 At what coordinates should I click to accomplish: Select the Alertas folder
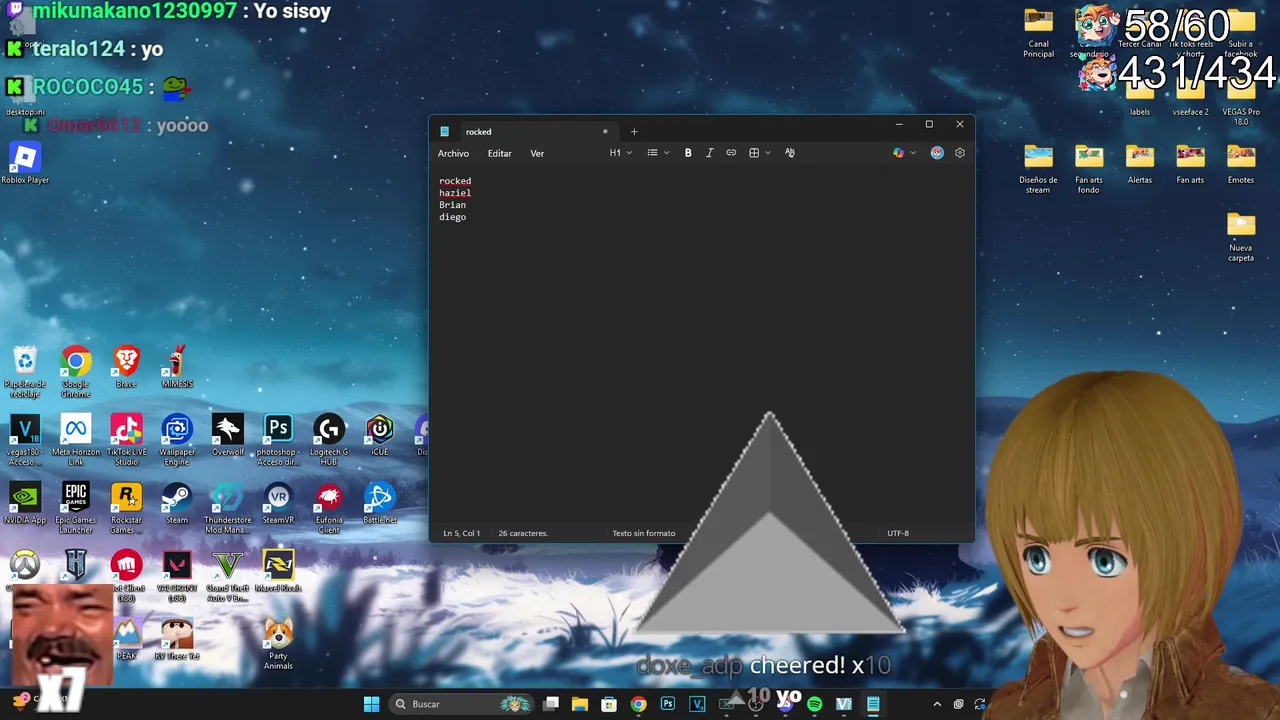1140,163
